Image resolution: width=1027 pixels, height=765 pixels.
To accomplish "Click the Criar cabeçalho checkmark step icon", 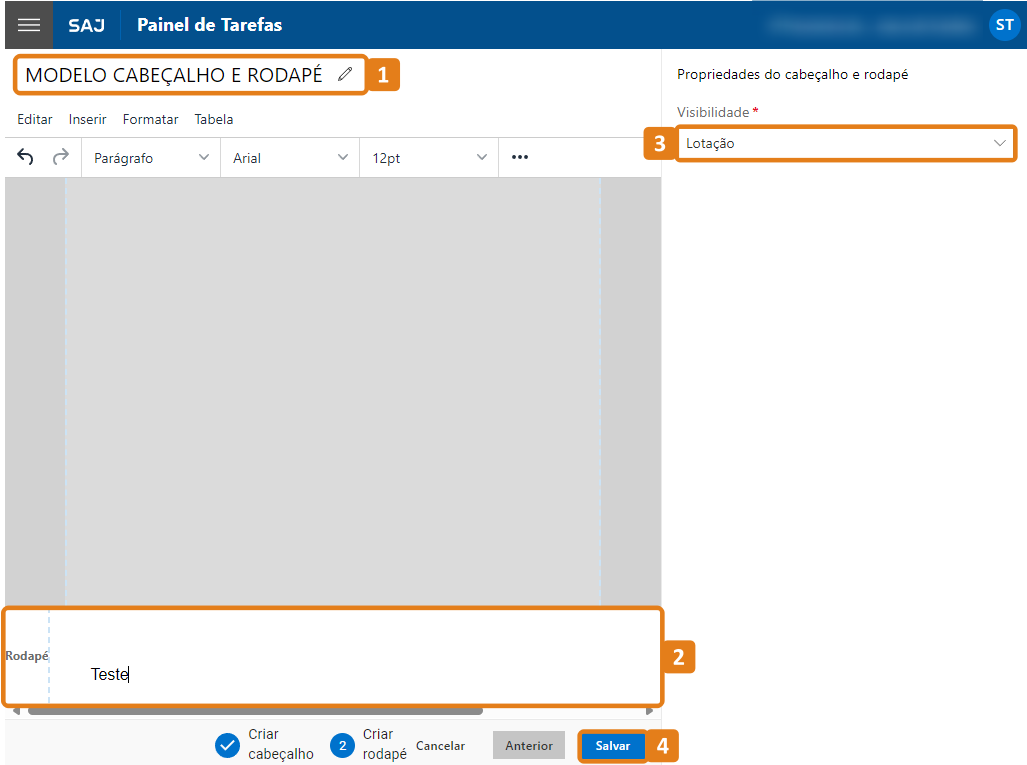I will (228, 746).
